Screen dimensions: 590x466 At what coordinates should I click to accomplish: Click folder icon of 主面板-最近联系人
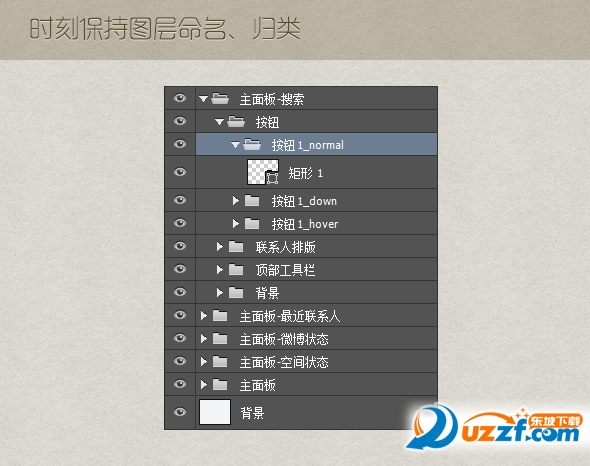[x=220, y=316]
